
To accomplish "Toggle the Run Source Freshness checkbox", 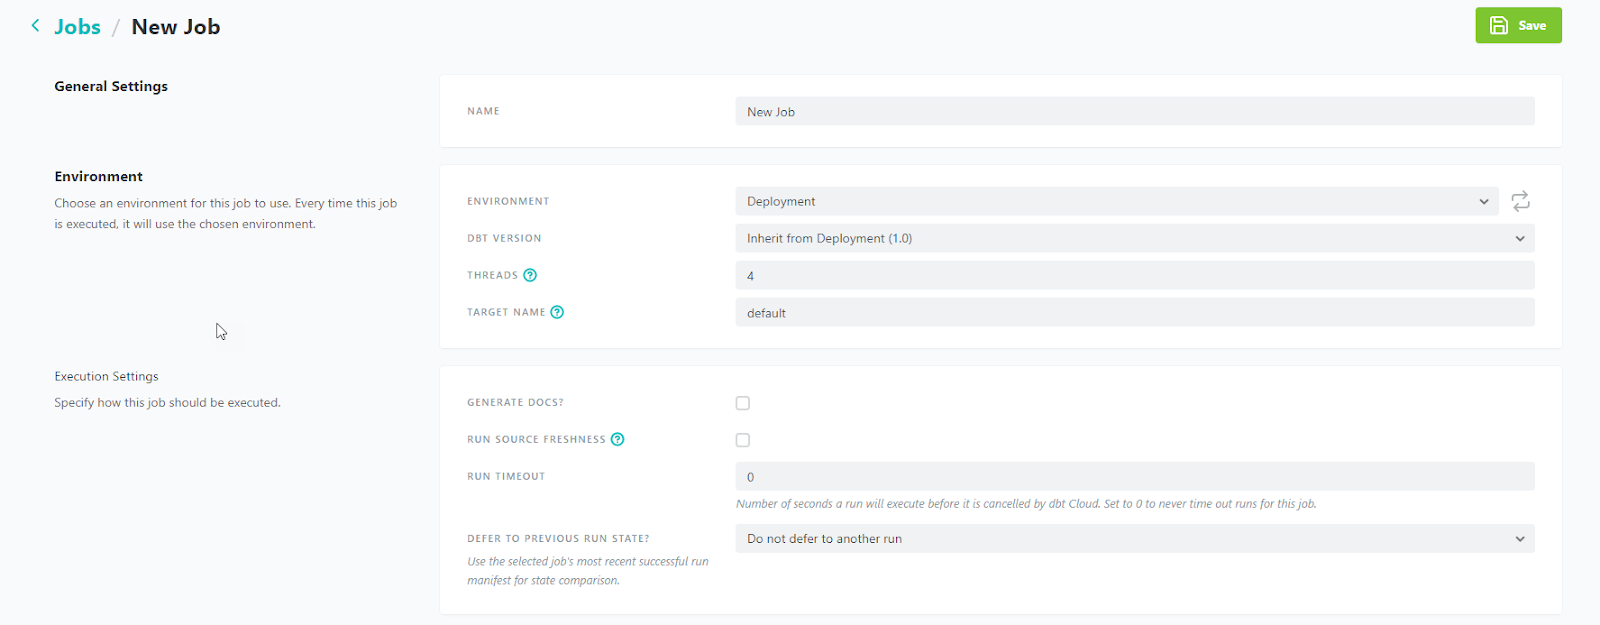I will pyautogui.click(x=743, y=440).
